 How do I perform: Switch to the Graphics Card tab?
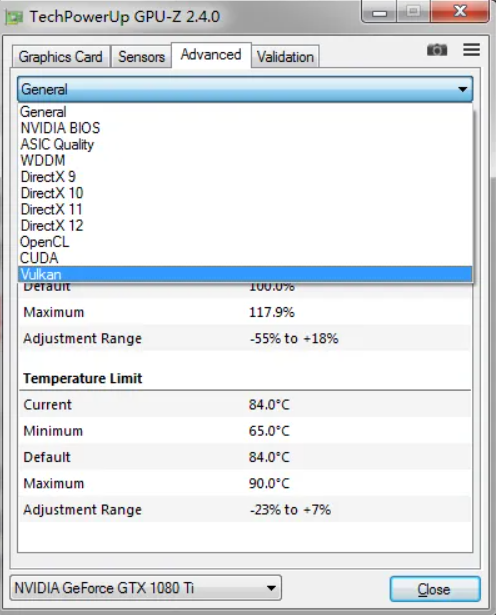pos(61,57)
